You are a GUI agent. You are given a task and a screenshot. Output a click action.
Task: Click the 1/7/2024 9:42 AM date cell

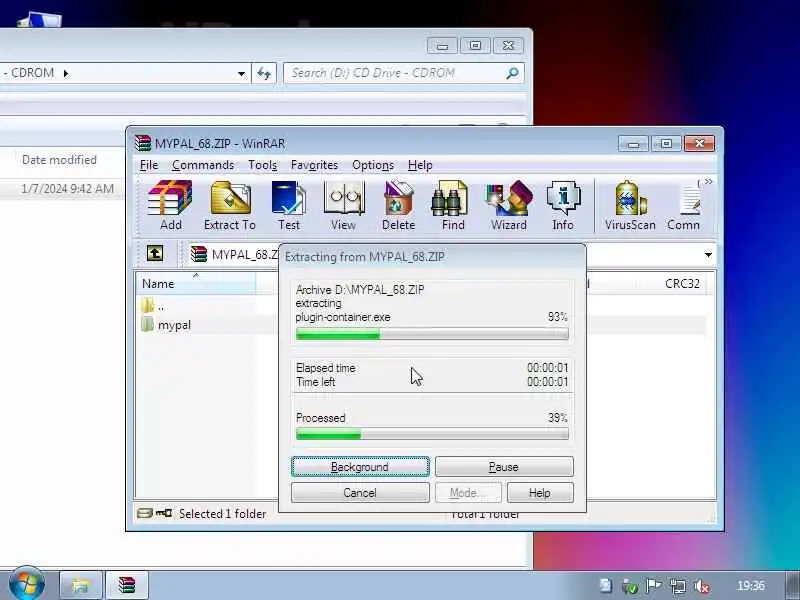67,189
